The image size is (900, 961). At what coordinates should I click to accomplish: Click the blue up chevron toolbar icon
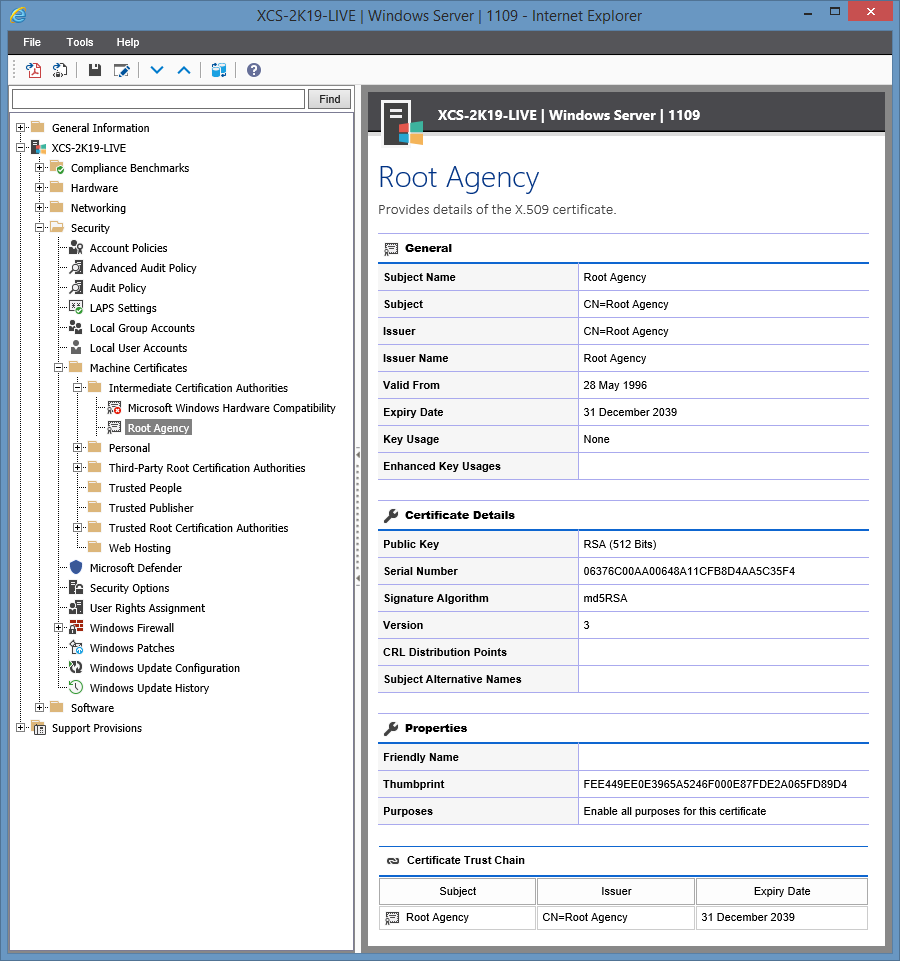coord(184,70)
